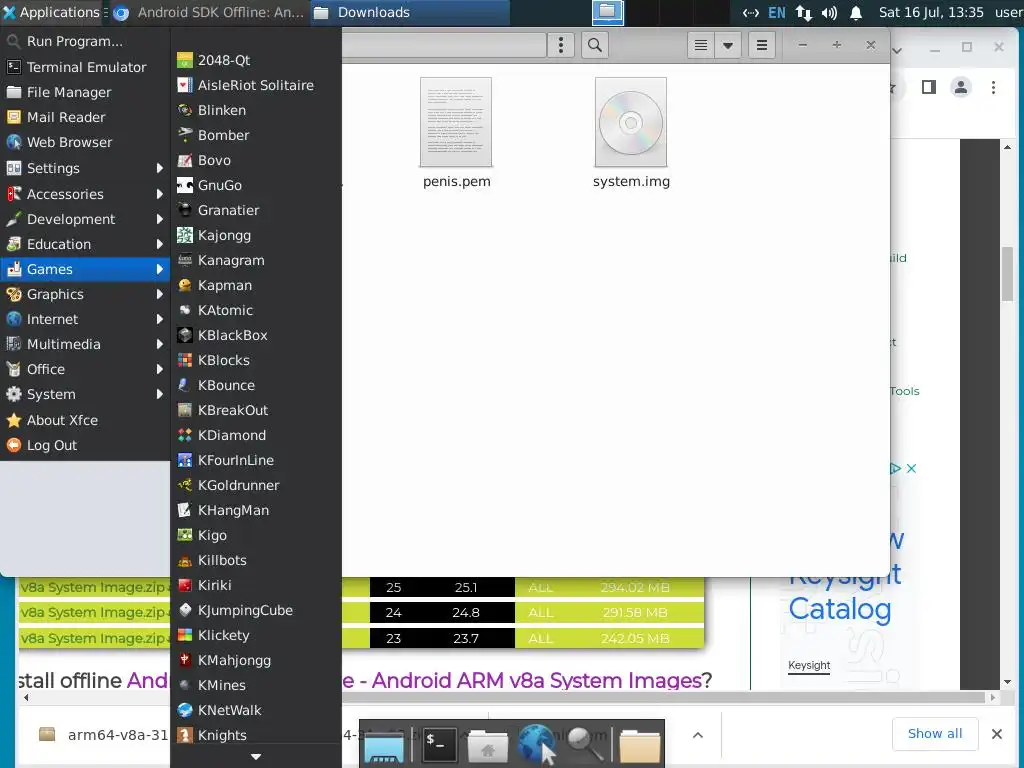Image resolution: width=1024 pixels, height=768 pixels.
Task: Select the system.img file
Action: click(x=631, y=134)
